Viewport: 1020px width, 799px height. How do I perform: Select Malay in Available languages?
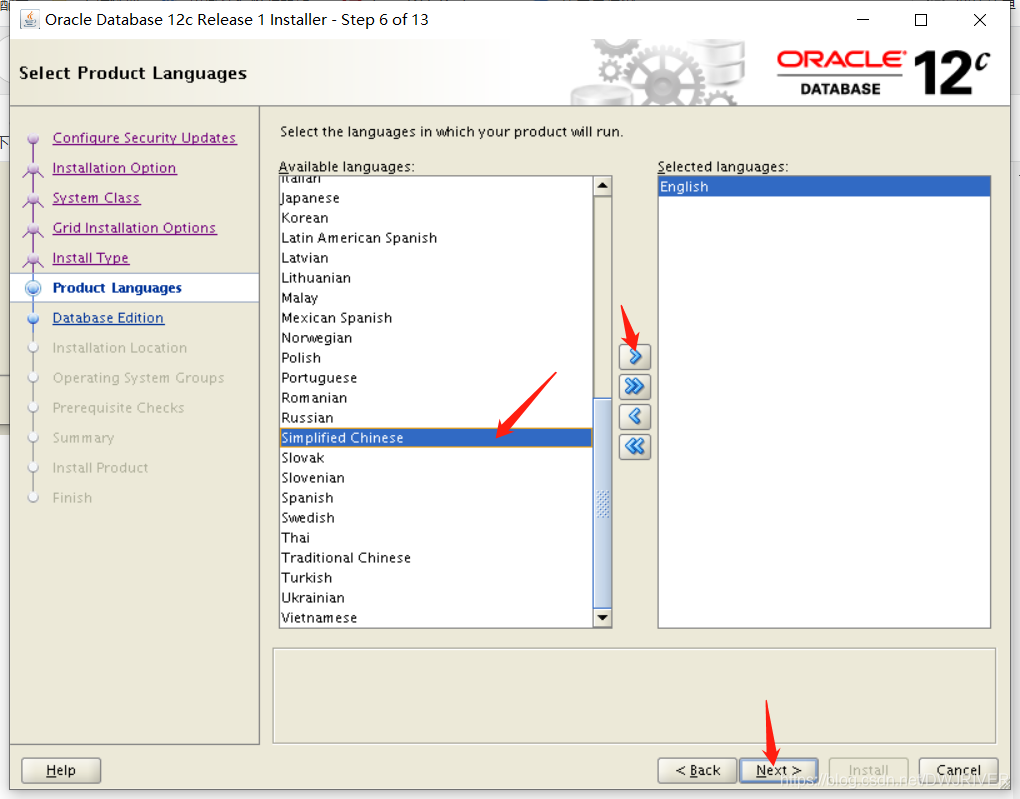point(436,298)
